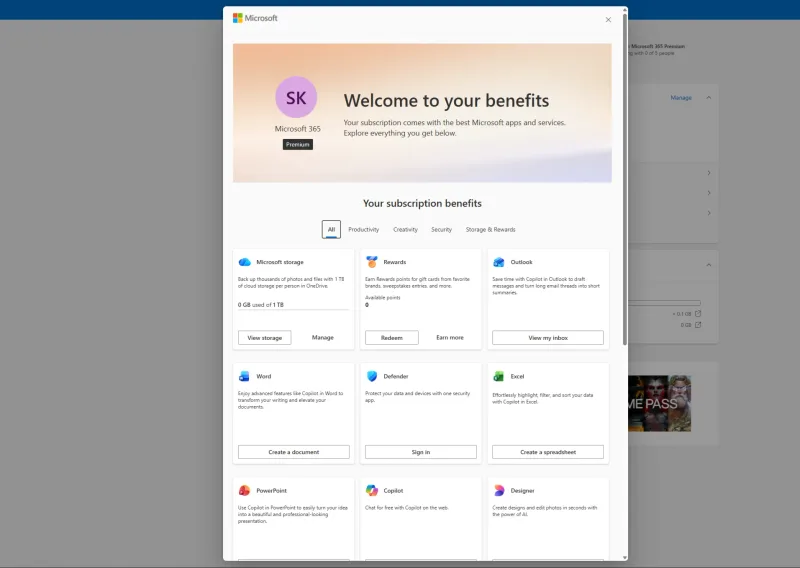Click the Microsoft storage card title
This screenshot has height=568, width=800.
tap(280, 262)
